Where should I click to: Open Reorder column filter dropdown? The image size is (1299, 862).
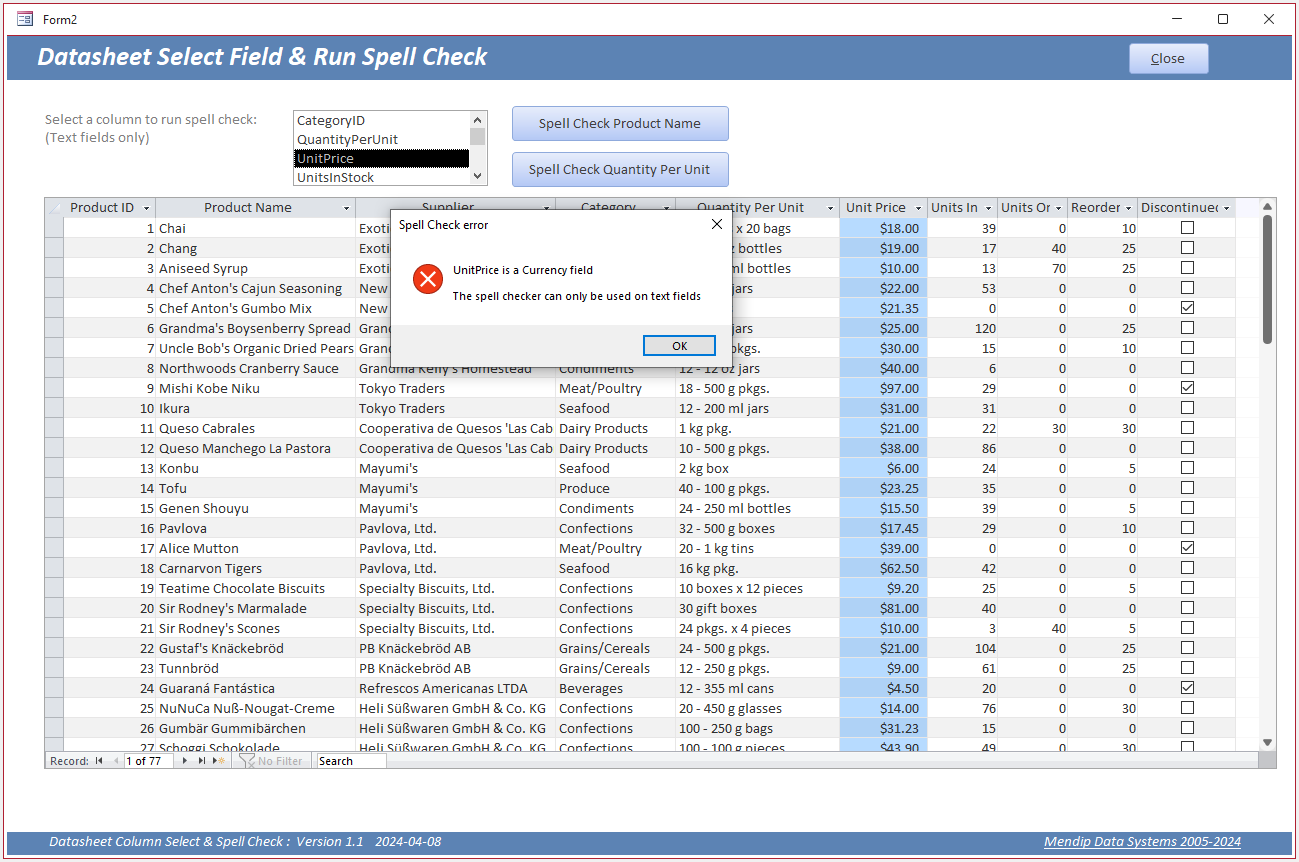tap(1129, 208)
